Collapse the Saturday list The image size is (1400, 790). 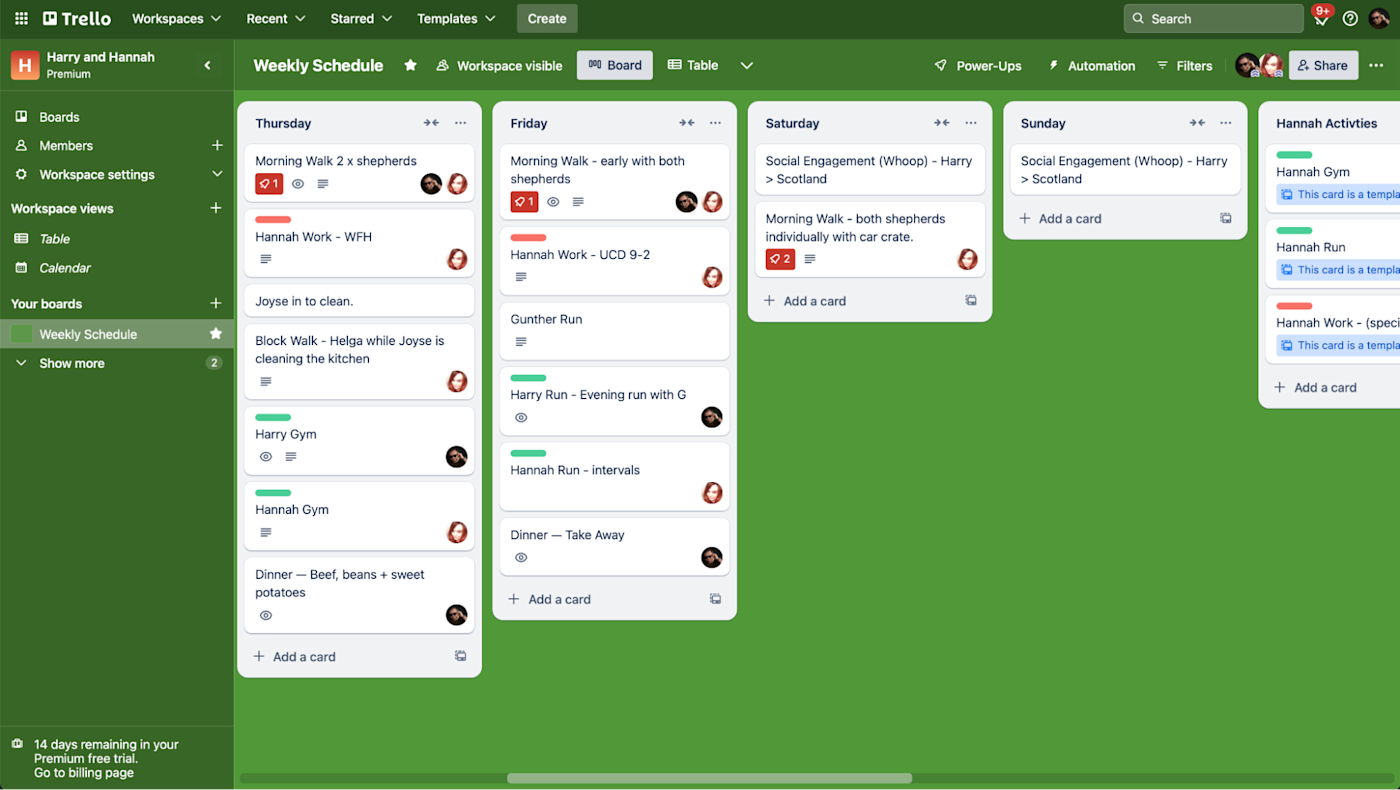tap(941, 123)
